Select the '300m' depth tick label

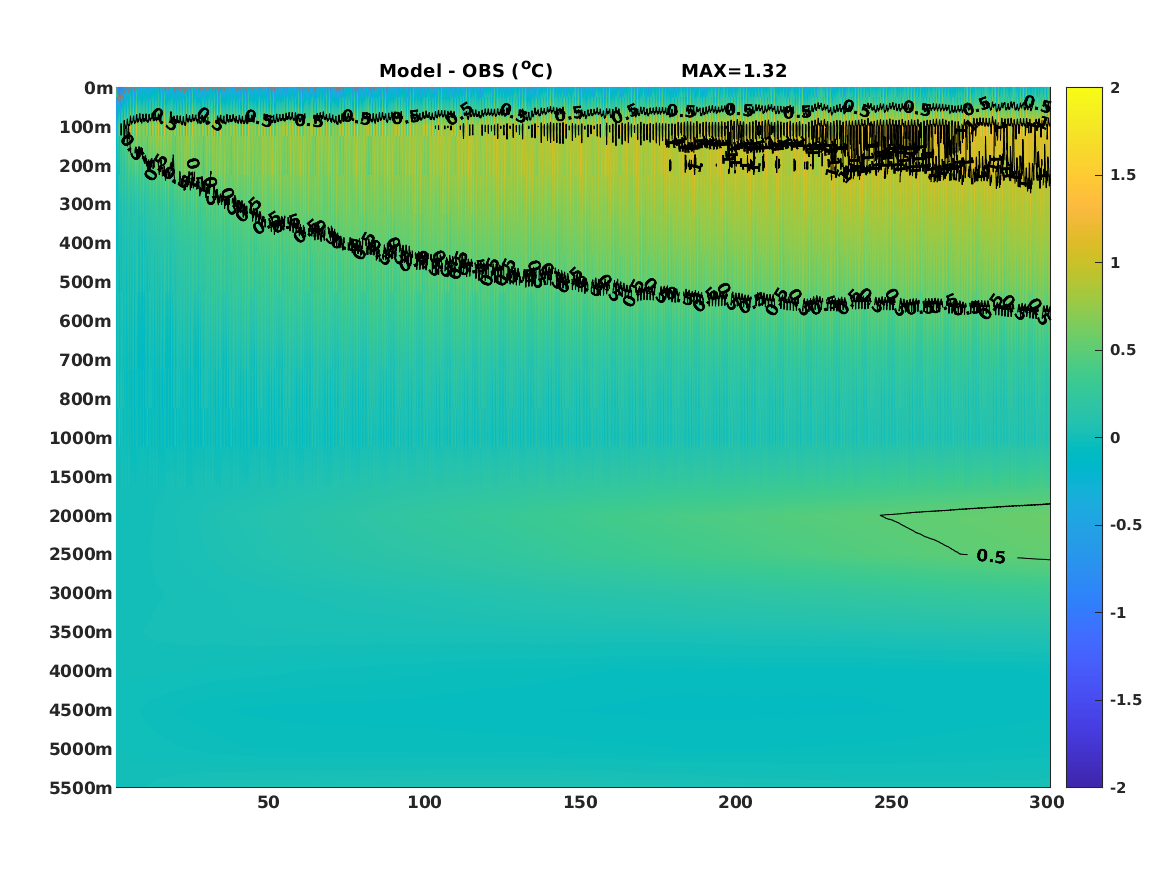coord(86,205)
